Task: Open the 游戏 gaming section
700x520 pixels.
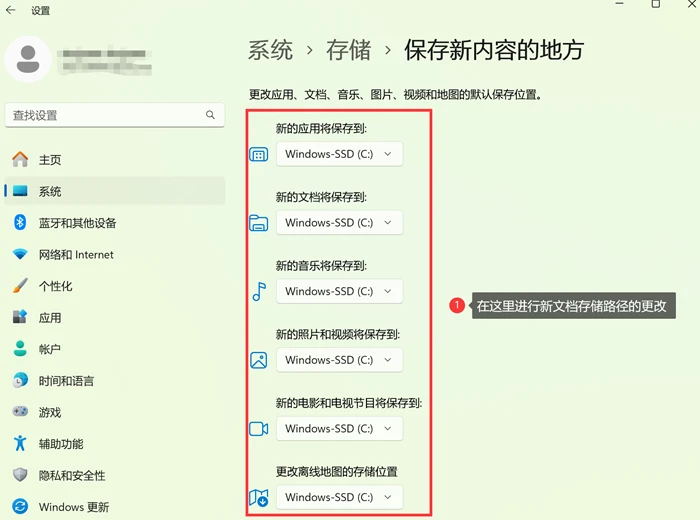Action: [115, 412]
